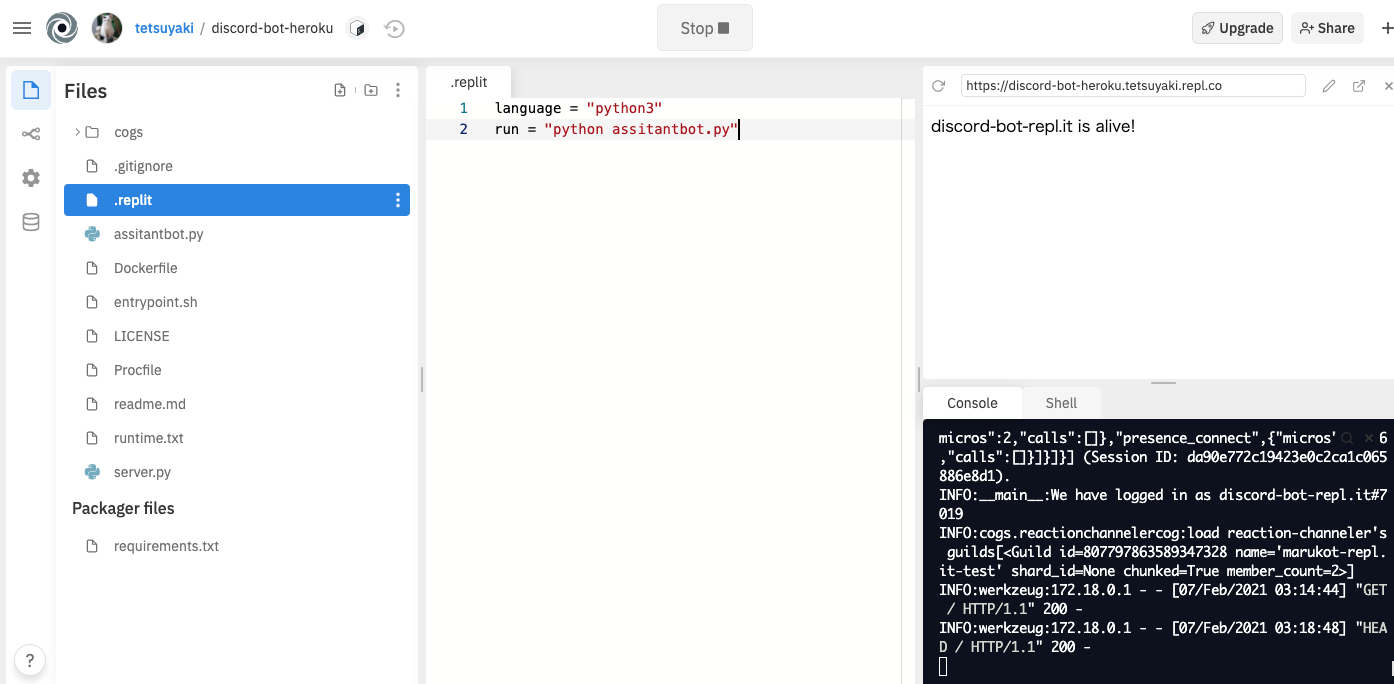Image resolution: width=1394 pixels, height=684 pixels.
Task: Open tetsuyaki profile link
Action: pos(164,28)
